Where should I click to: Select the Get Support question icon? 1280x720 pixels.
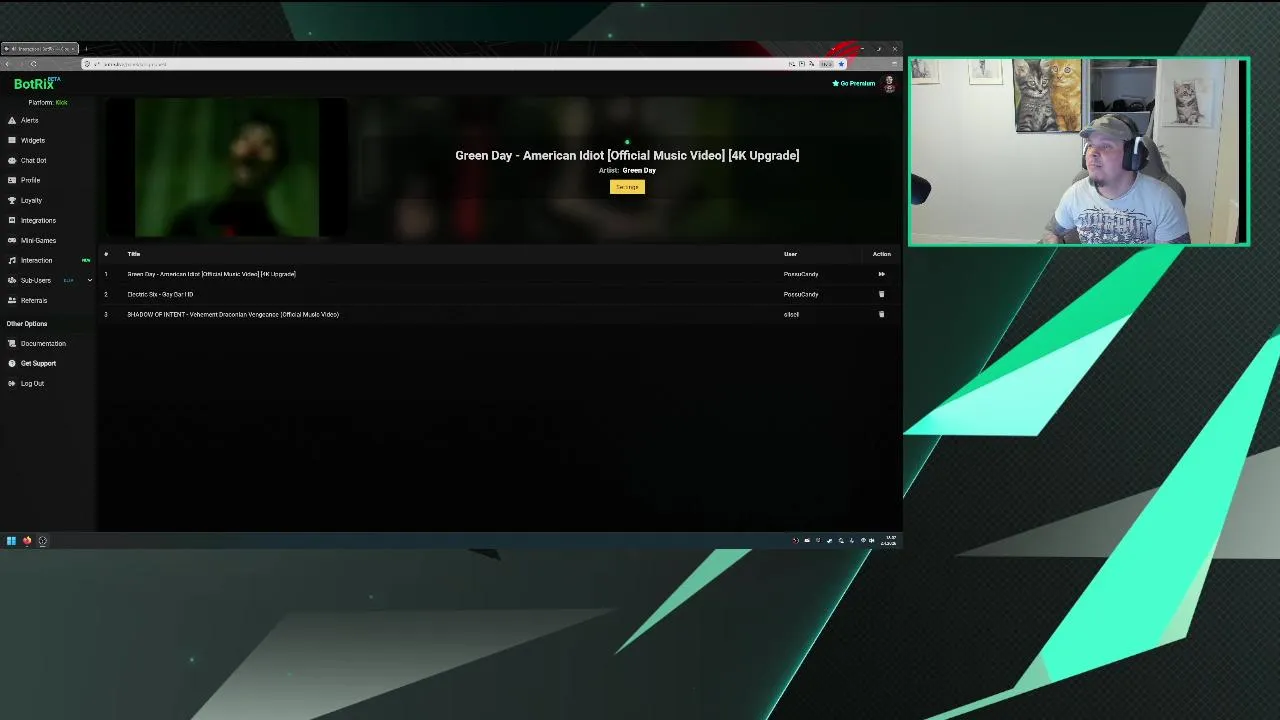click(12, 363)
